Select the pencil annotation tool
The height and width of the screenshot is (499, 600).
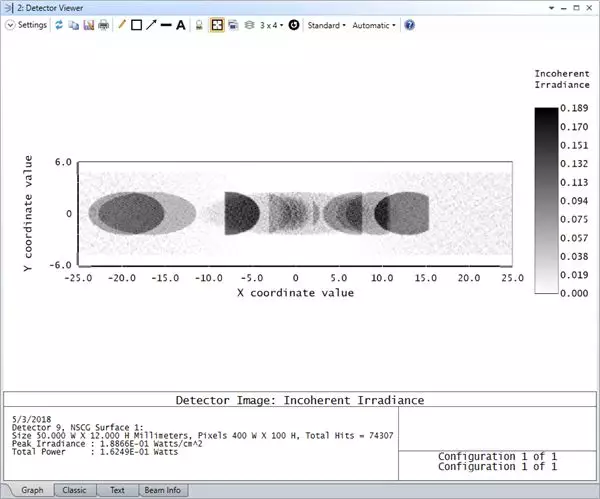click(121, 25)
